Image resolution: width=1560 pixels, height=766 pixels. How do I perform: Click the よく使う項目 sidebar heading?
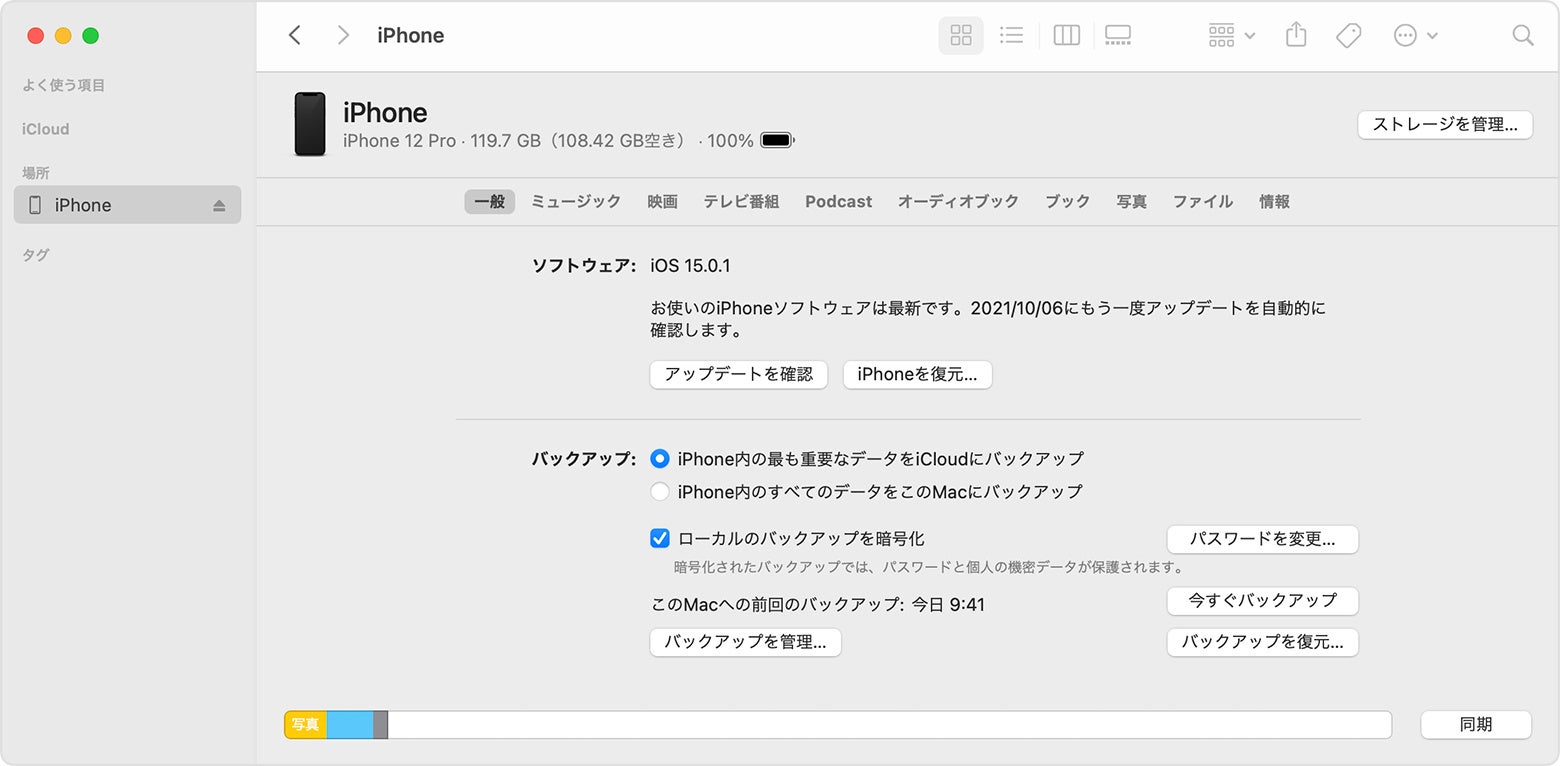64,86
